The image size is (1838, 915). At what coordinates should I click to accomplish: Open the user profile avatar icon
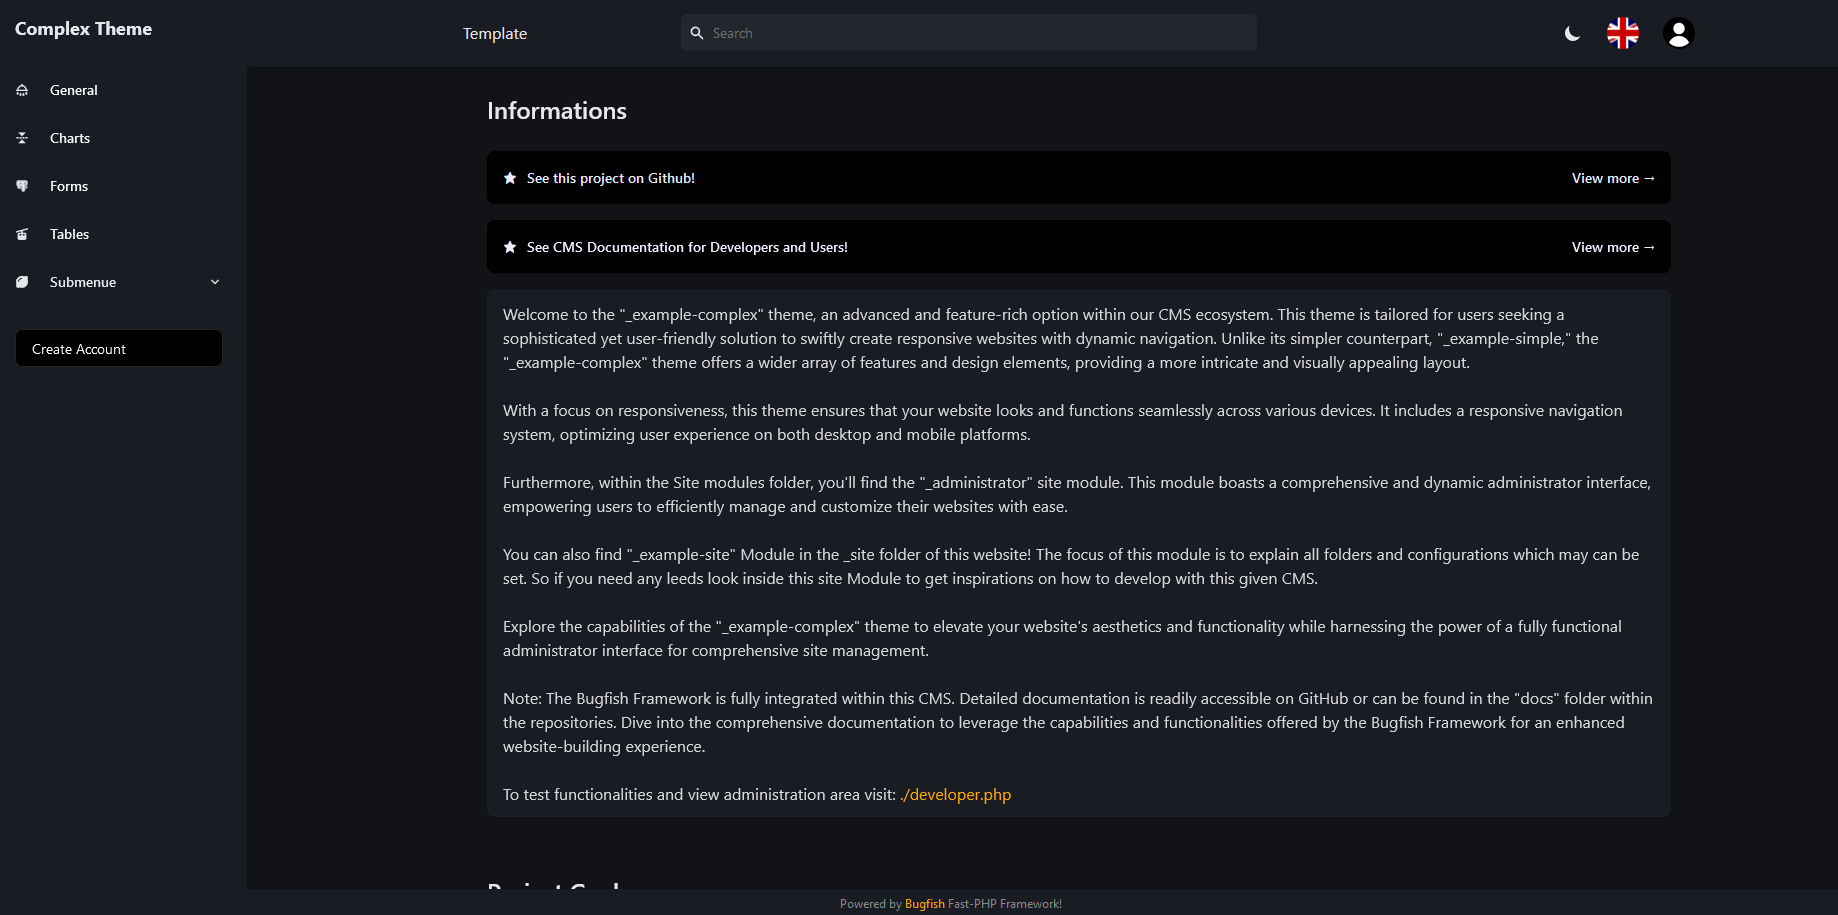pos(1678,33)
